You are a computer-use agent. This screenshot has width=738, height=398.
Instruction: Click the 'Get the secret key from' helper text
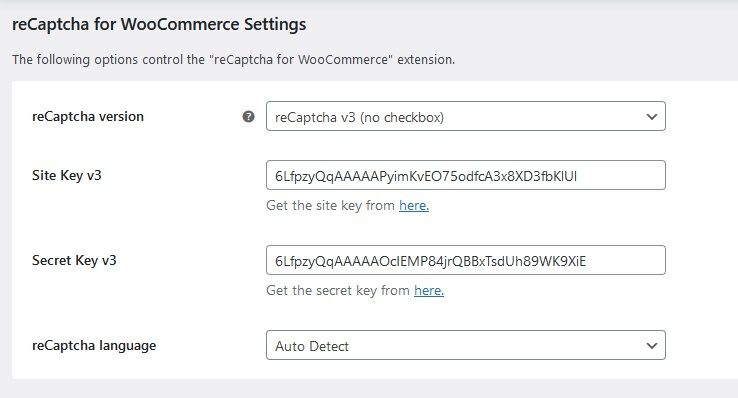click(x=338, y=290)
